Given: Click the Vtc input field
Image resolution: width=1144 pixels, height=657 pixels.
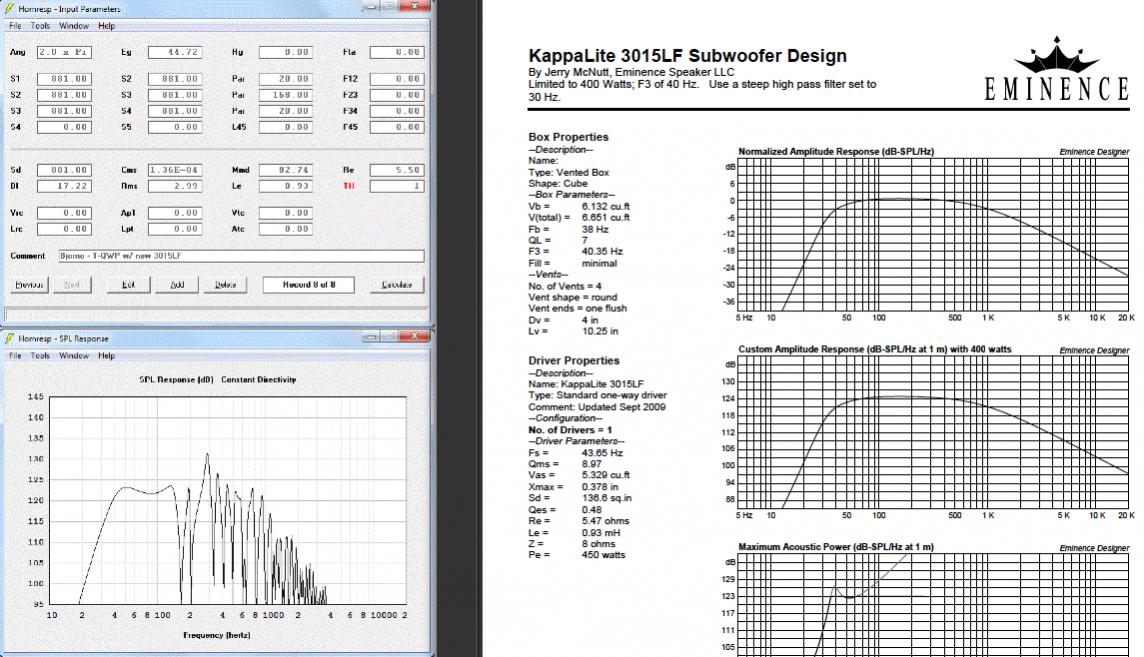Looking at the screenshot, I should click(286, 213).
